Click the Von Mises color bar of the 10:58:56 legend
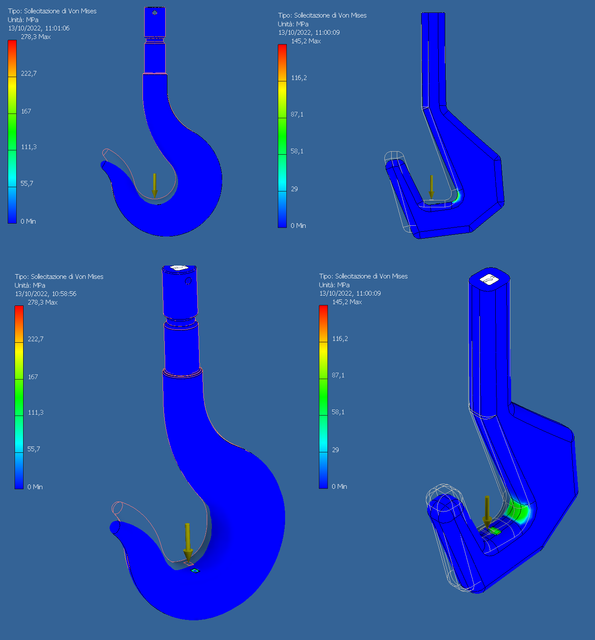 pos(19,397)
